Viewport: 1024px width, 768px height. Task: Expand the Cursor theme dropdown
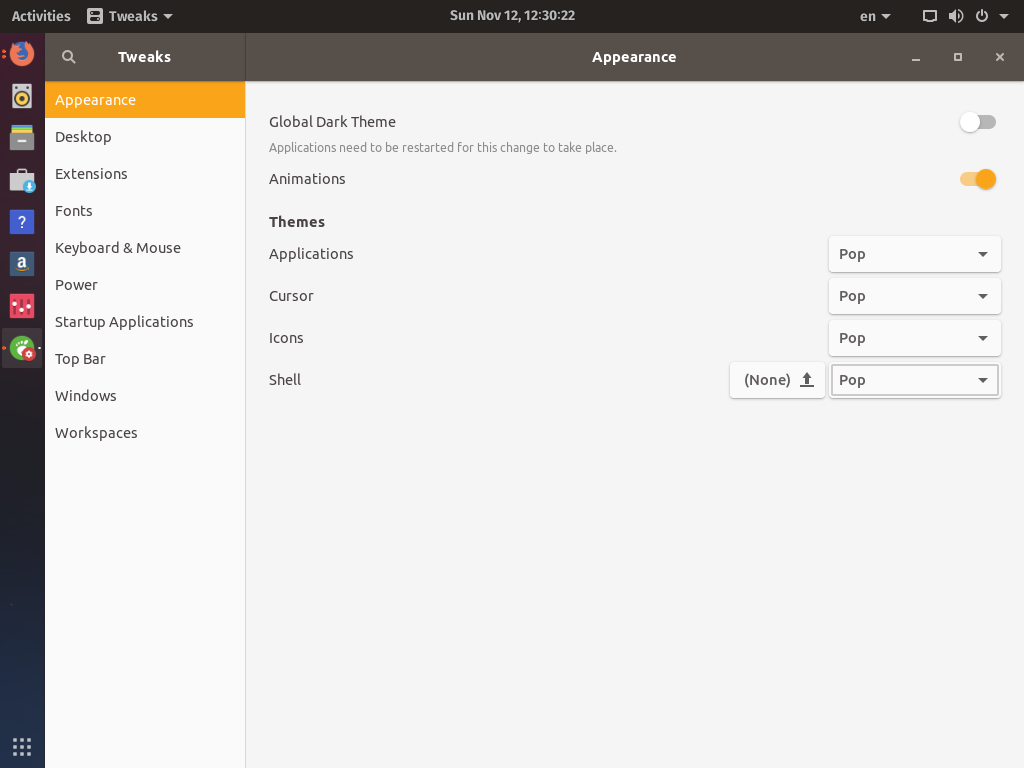point(914,296)
